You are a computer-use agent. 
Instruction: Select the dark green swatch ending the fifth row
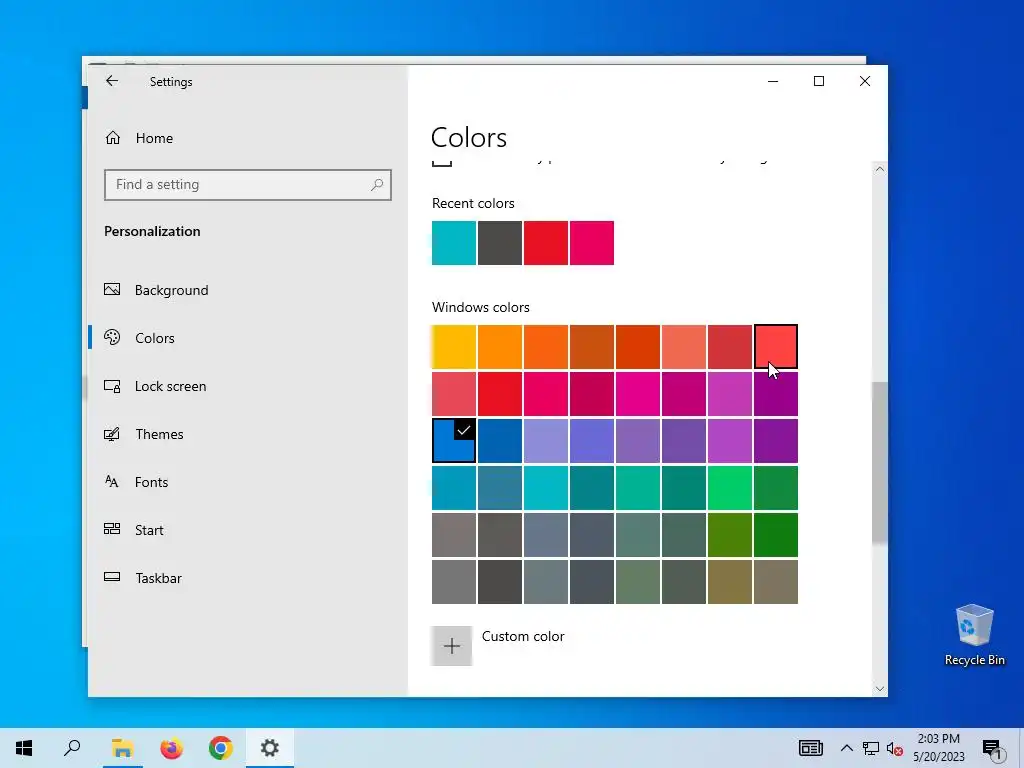(x=776, y=535)
